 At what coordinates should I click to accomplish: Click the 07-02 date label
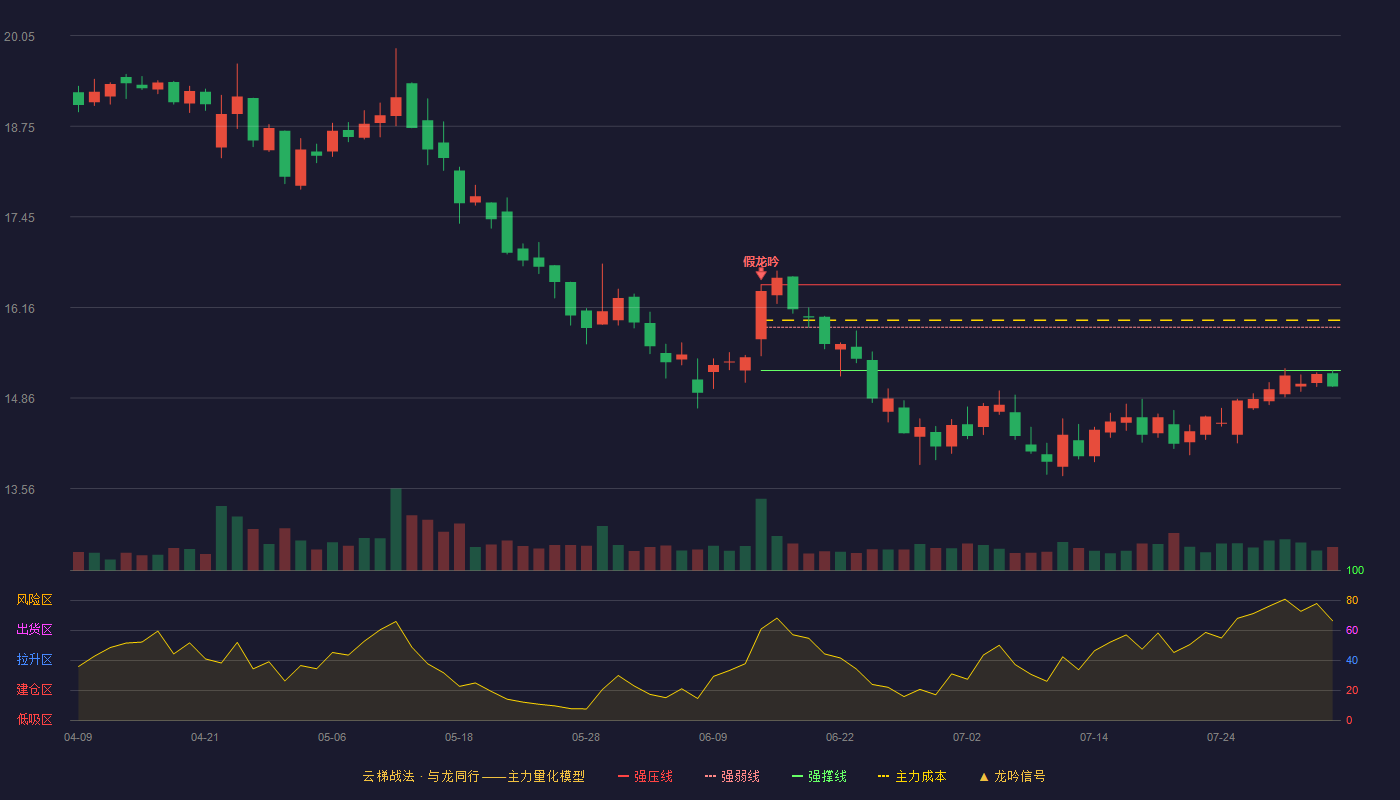[x=967, y=737]
